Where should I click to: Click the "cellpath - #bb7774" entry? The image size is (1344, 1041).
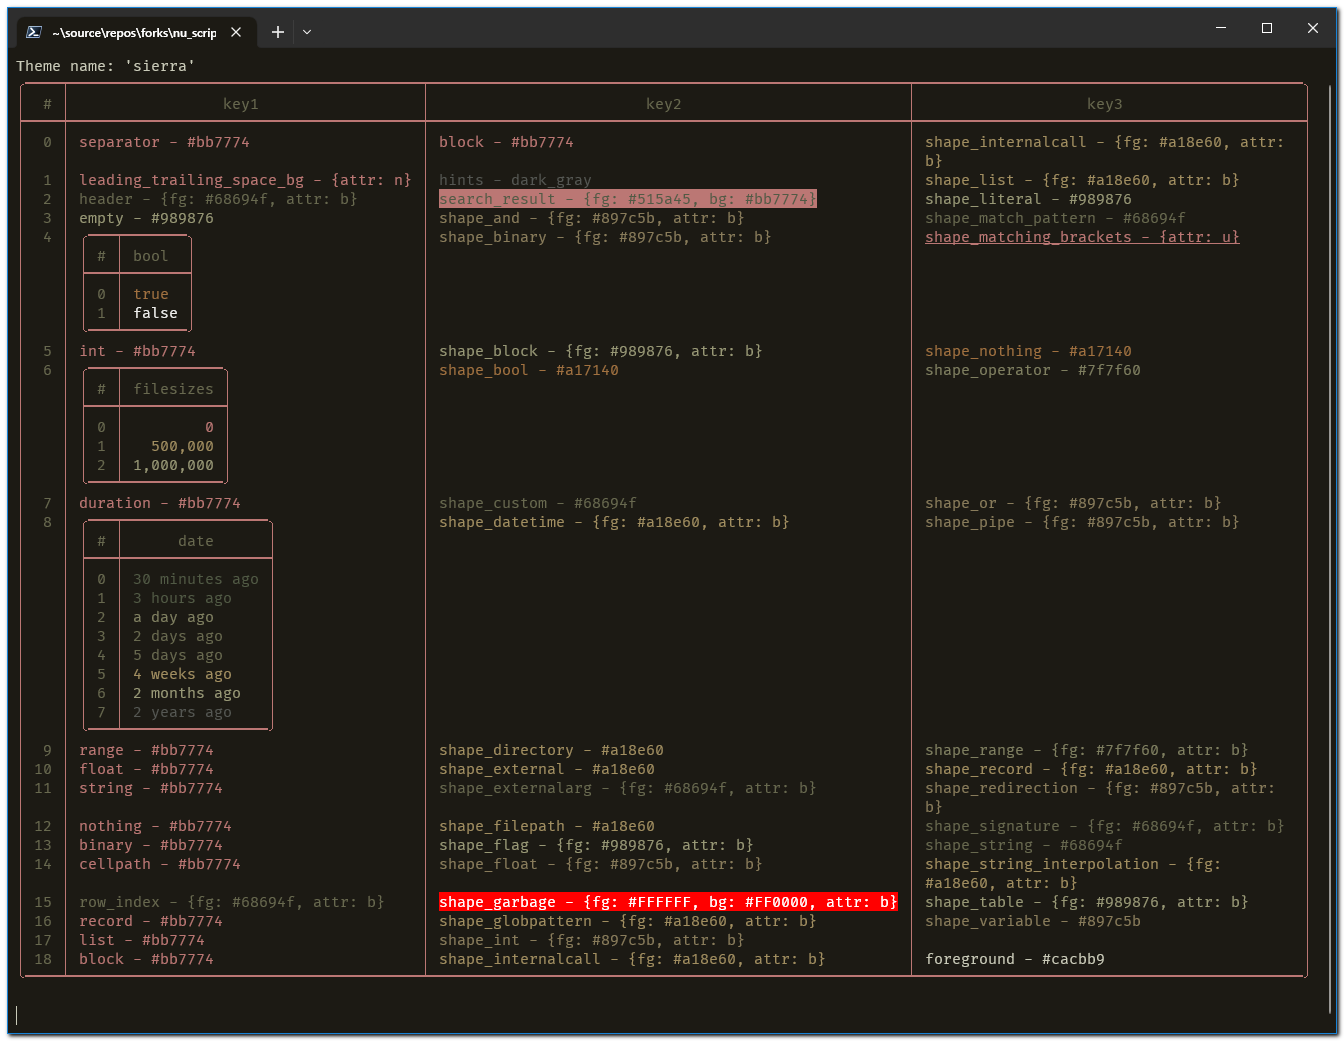pyautogui.click(x=160, y=864)
